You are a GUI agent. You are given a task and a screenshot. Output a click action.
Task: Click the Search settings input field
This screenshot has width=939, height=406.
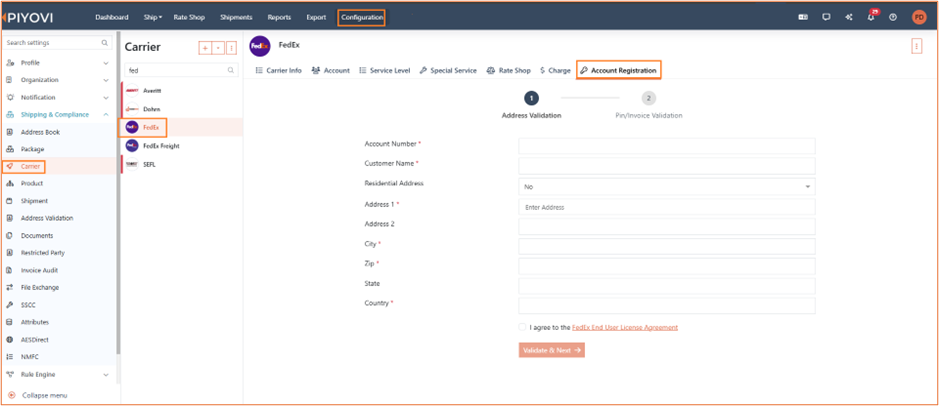(57, 43)
